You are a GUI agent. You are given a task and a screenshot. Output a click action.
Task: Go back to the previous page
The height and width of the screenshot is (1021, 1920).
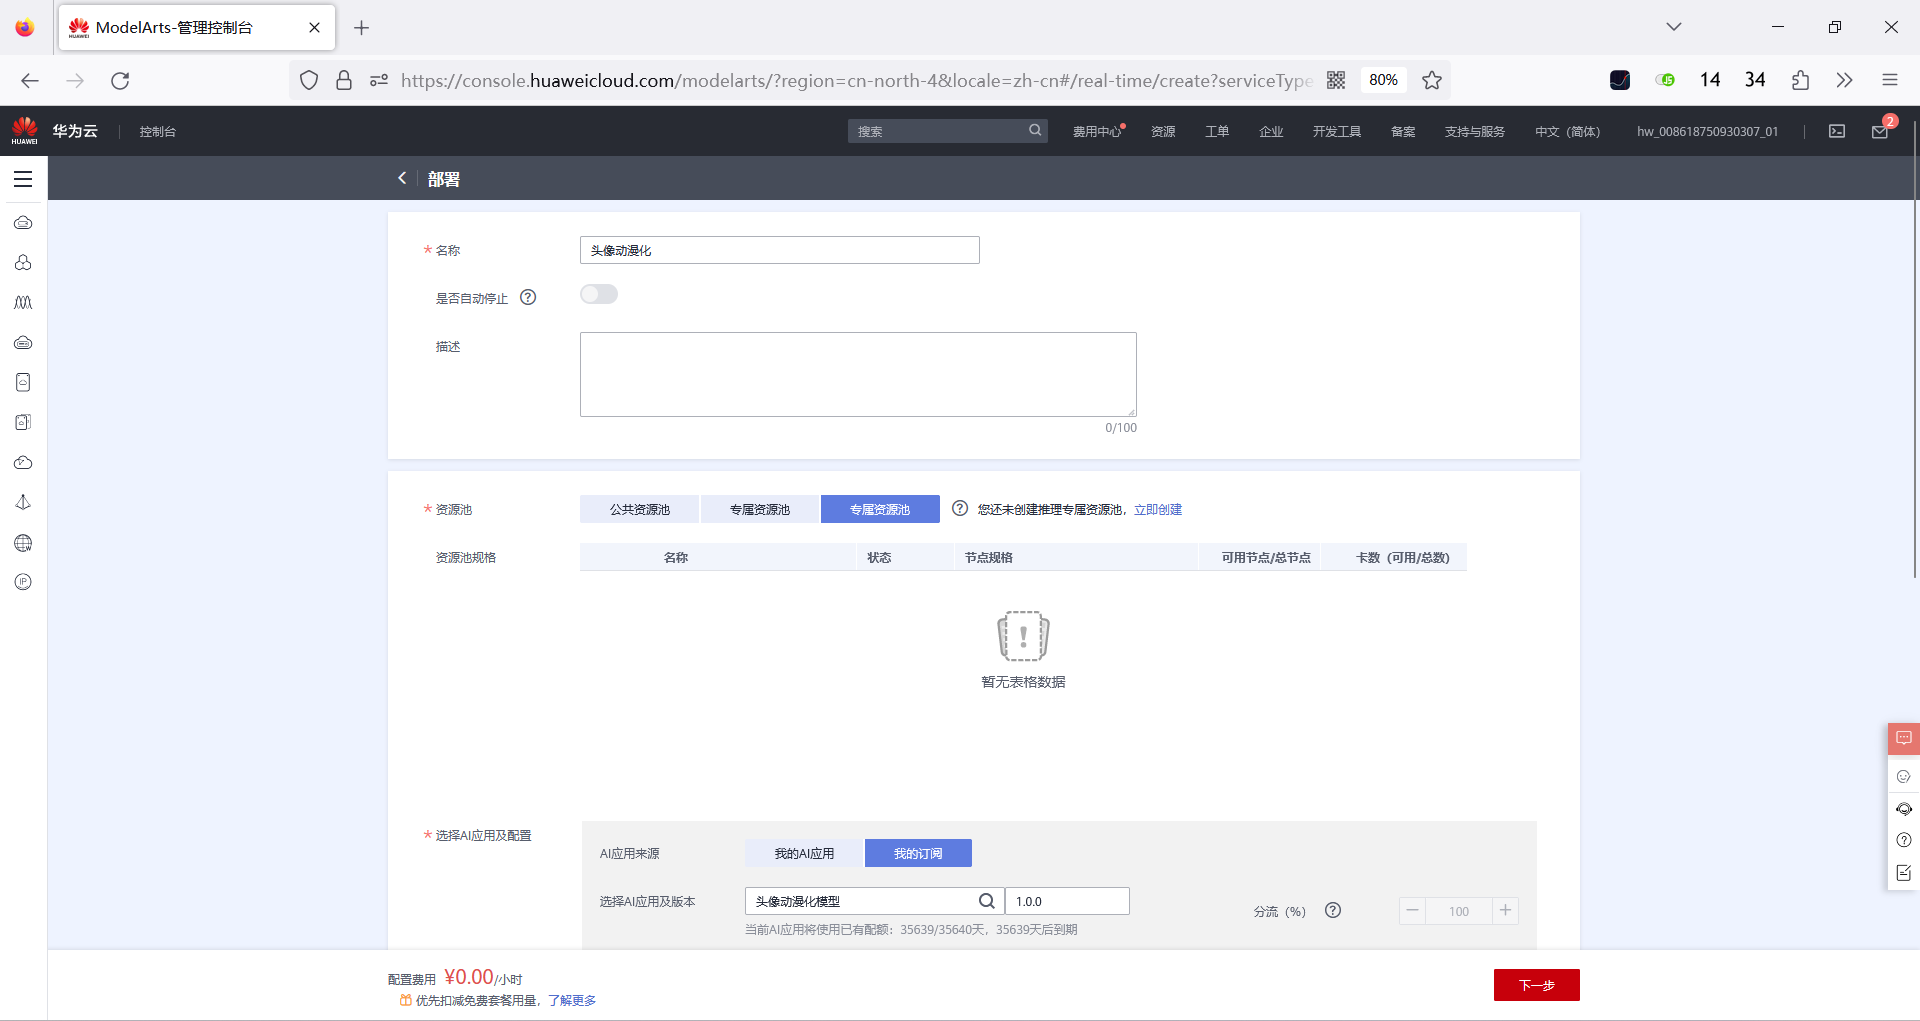[x=30, y=80]
